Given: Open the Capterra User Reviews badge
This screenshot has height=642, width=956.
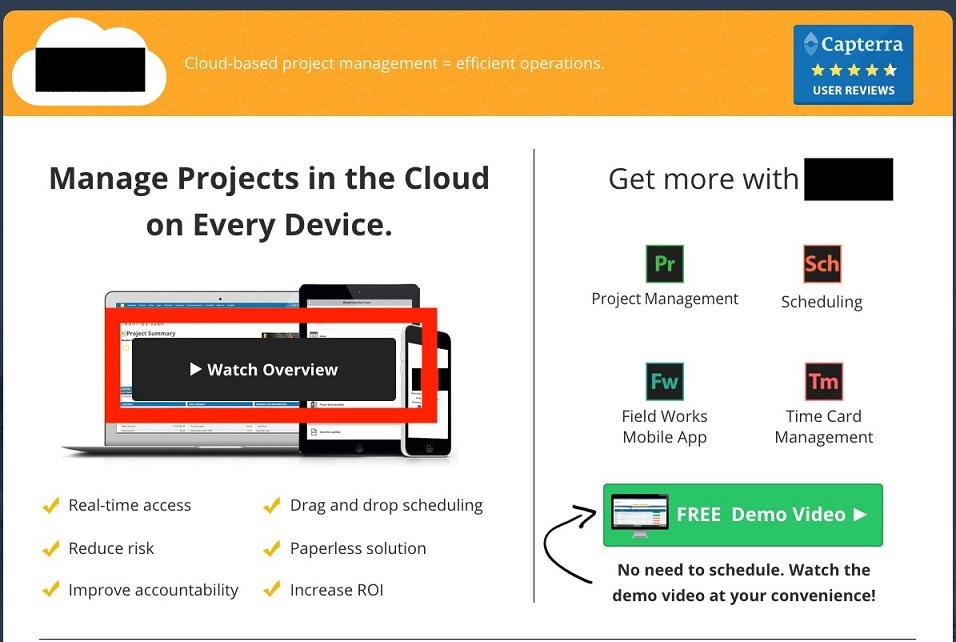Looking at the screenshot, I should (853, 65).
